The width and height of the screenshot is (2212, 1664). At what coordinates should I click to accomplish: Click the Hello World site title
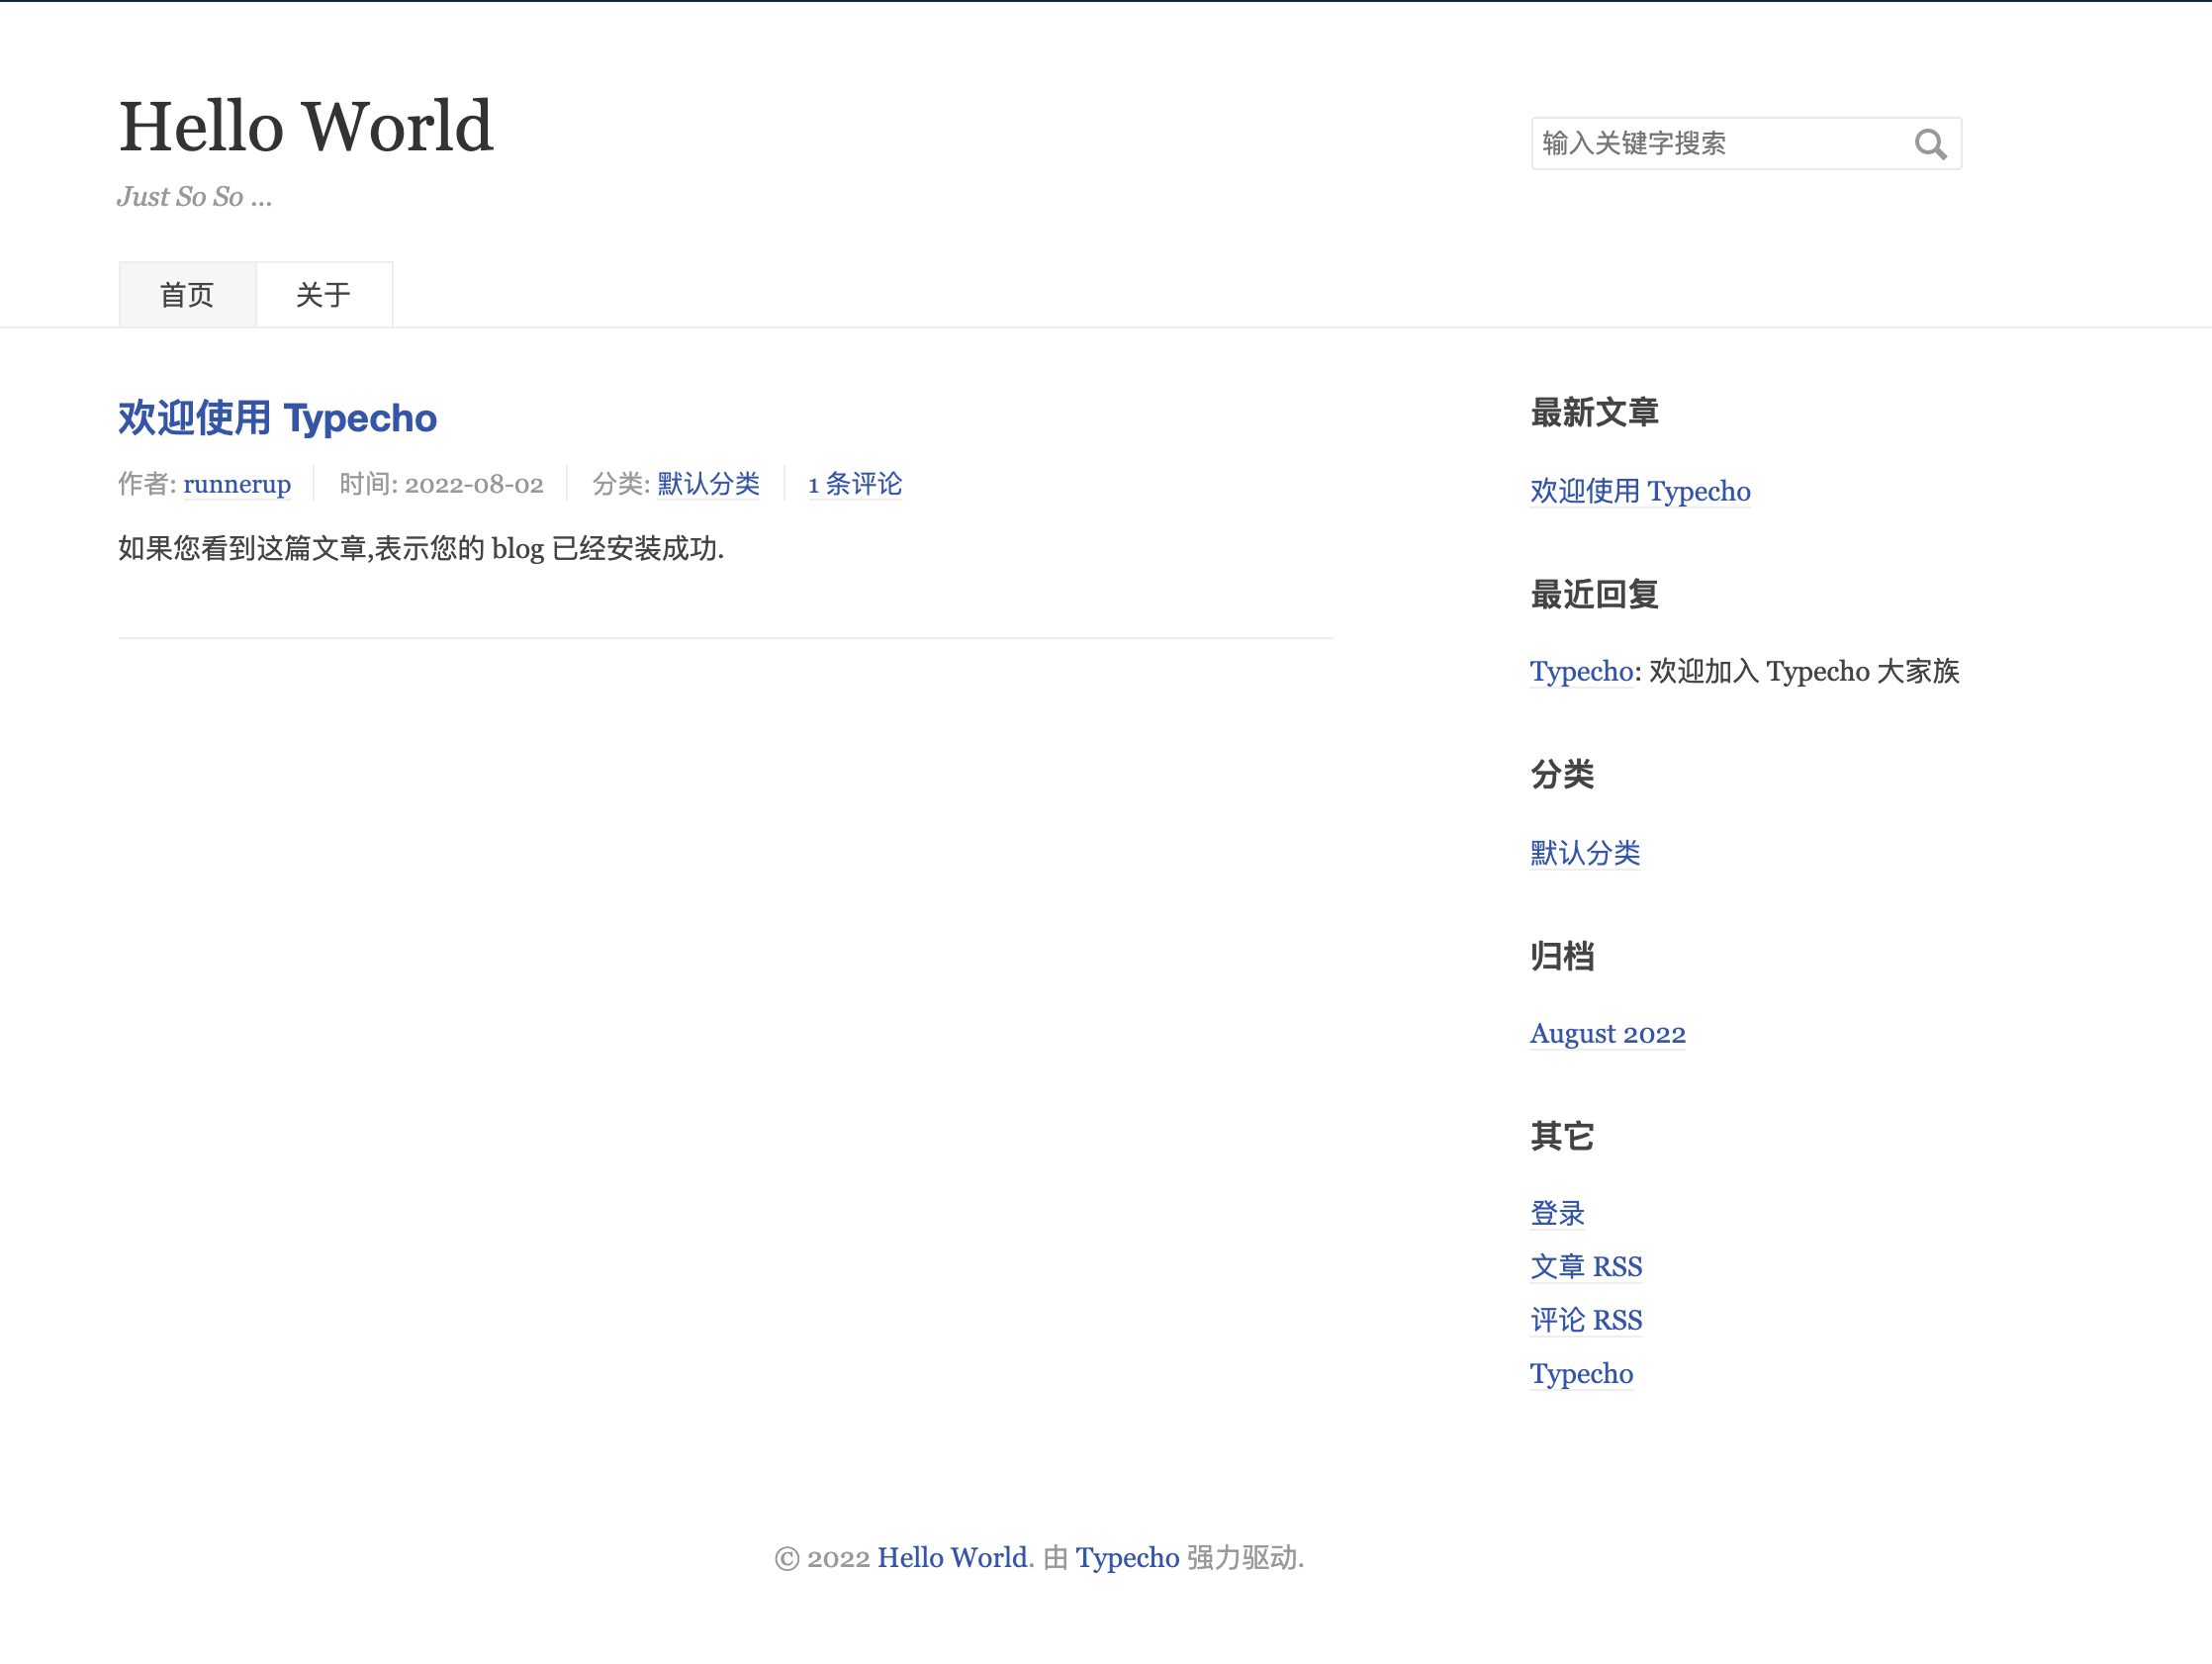pos(306,127)
